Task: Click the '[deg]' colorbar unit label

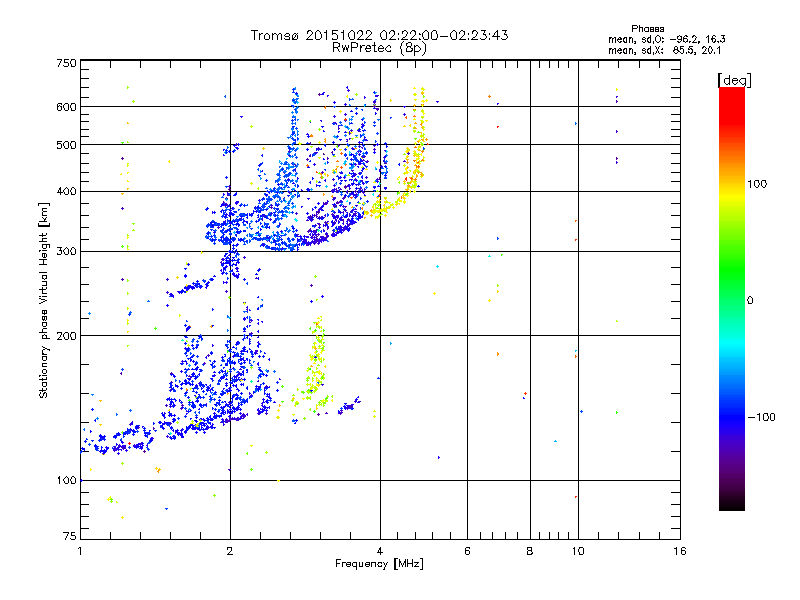Action: (x=734, y=80)
